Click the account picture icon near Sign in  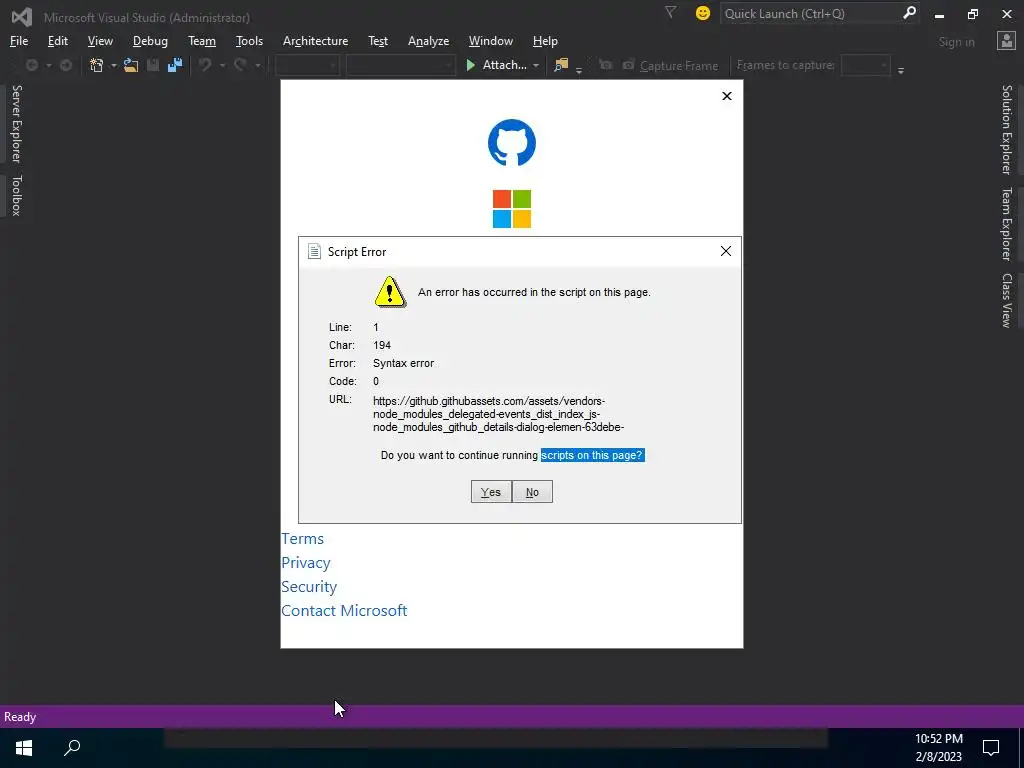pyautogui.click(x=1006, y=41)
